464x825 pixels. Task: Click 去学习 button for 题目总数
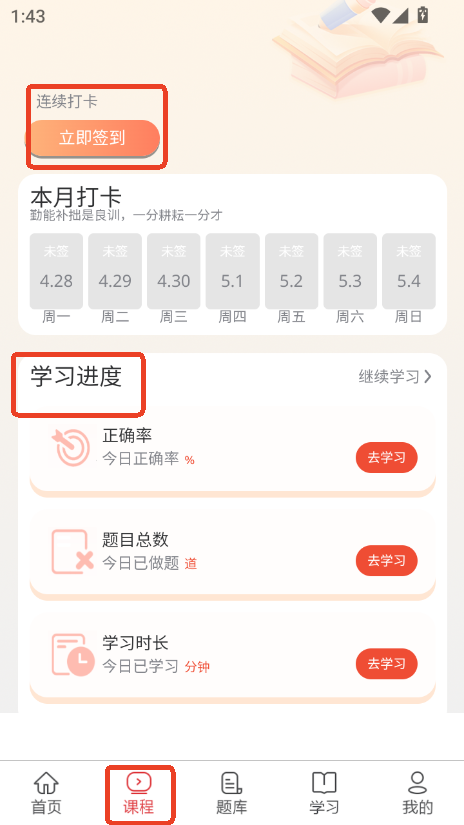(387, 561)
